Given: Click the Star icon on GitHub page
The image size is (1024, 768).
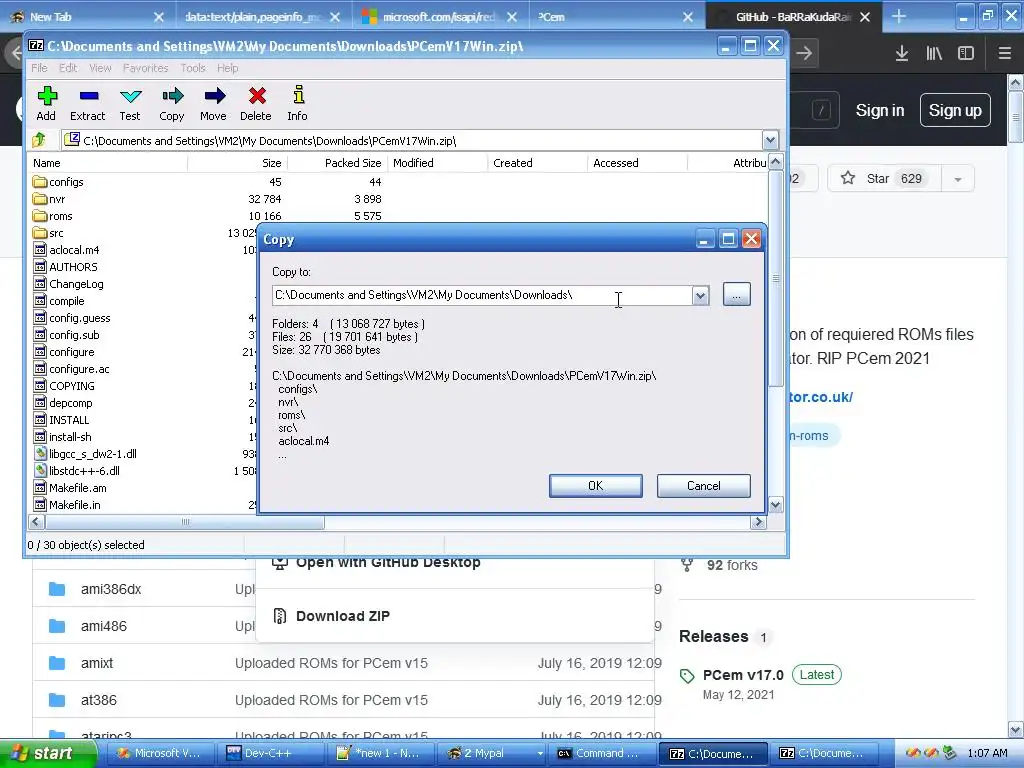Looking at the screenshot, I should (848, 178).
